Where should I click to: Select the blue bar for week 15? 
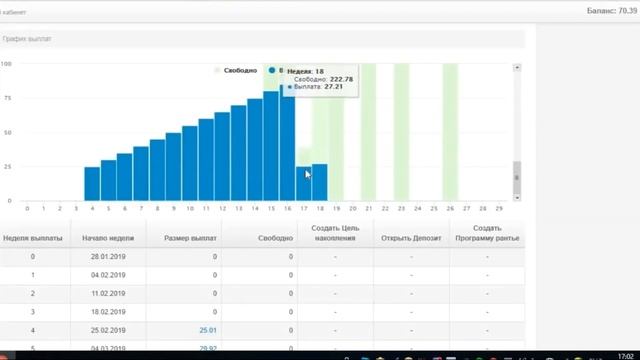[271, 146]
